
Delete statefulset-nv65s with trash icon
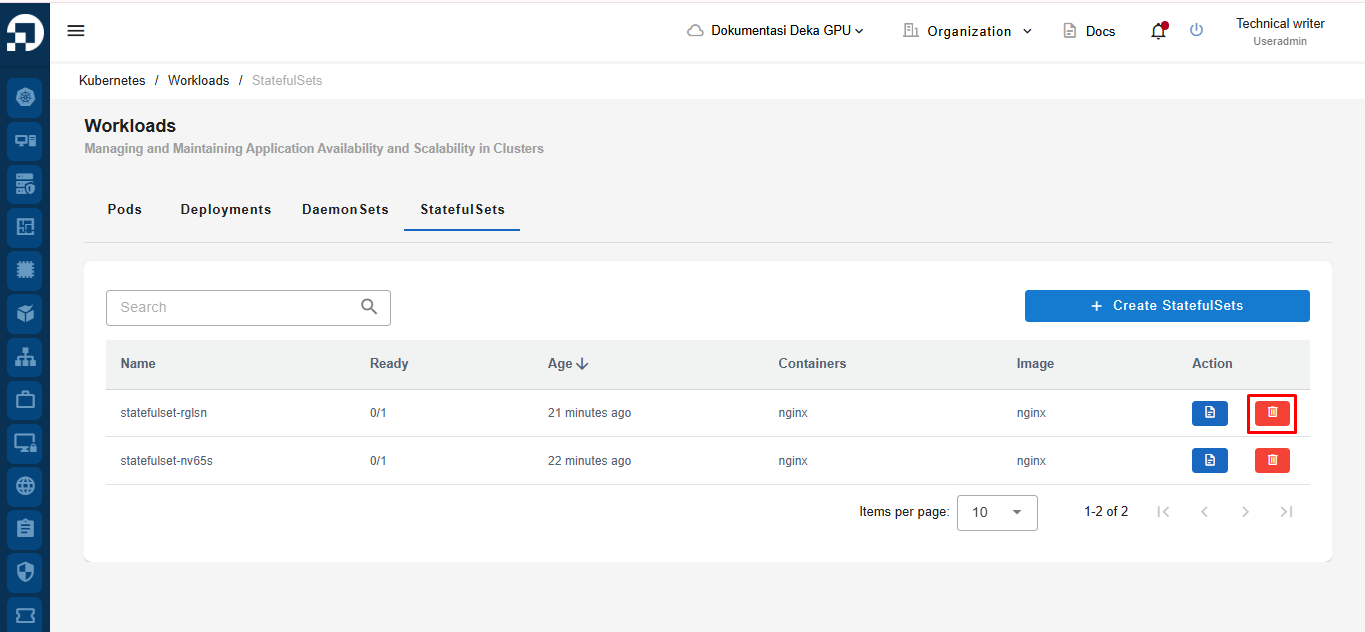click(1272, 460)
